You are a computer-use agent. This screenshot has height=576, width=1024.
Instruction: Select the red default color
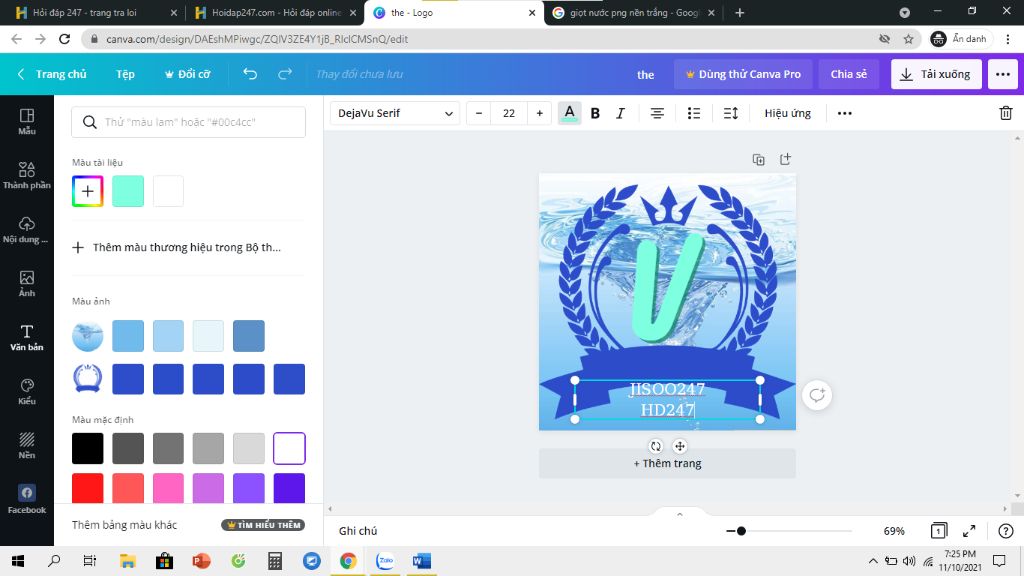(x=88, y=488)
